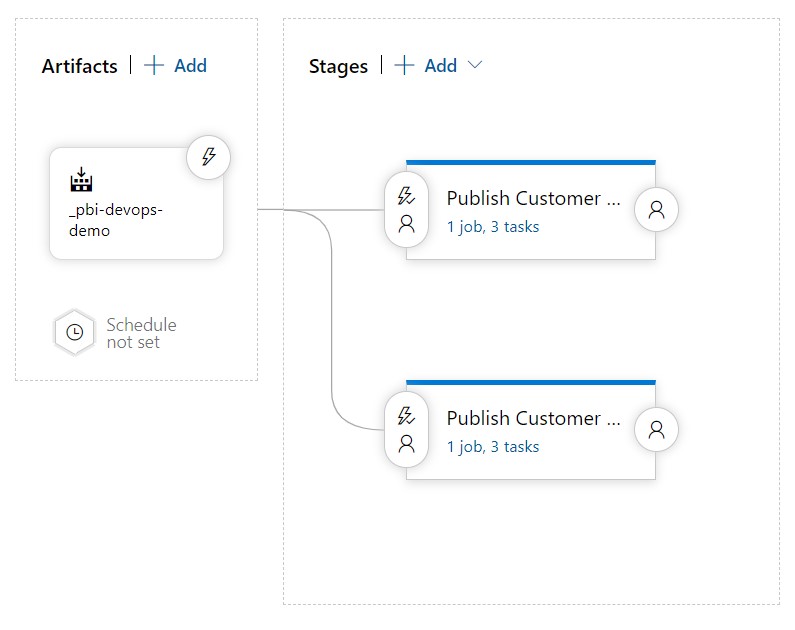Click the build artifact icon on the artifact card
Viewport: 795px width, 630px height.
point(81,179)
